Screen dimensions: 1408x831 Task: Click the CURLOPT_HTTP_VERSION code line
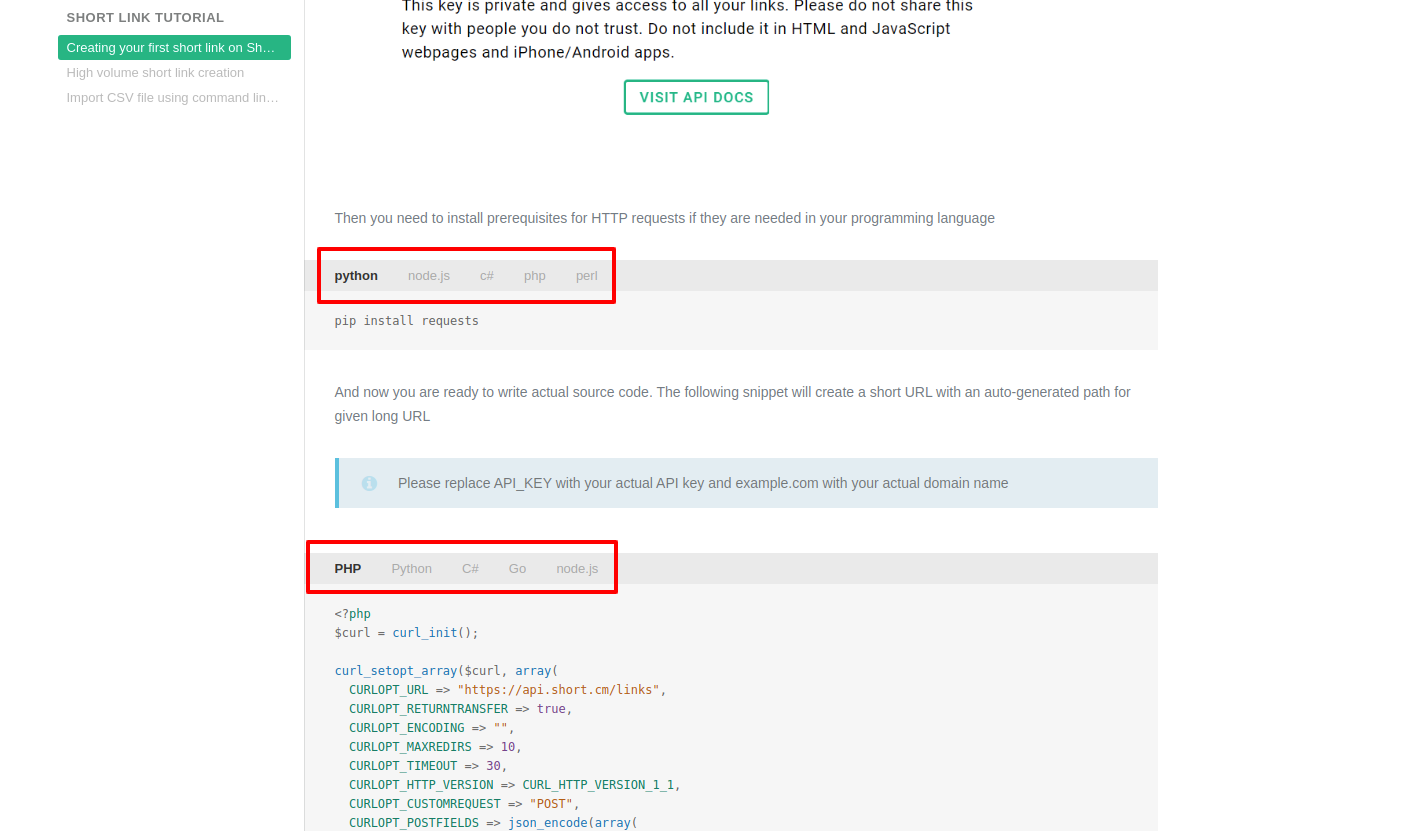click(x=515, y=785)
